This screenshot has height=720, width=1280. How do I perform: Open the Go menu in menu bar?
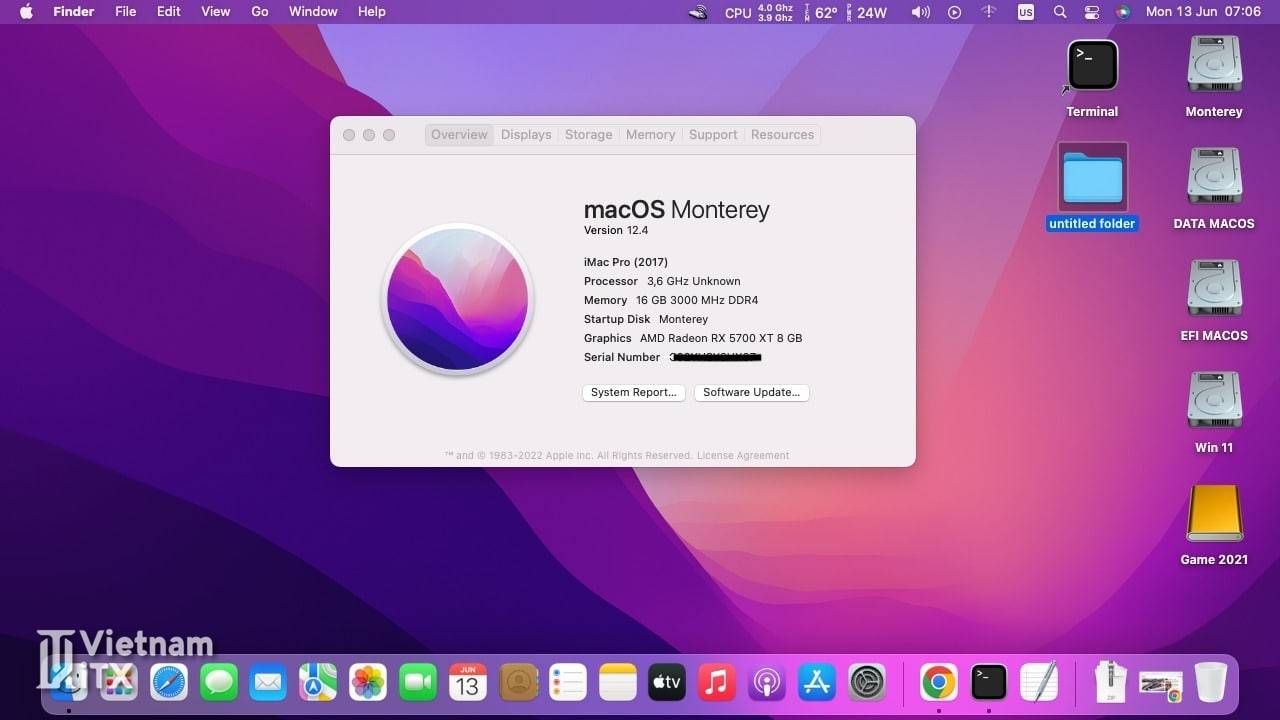click(260, 12)
